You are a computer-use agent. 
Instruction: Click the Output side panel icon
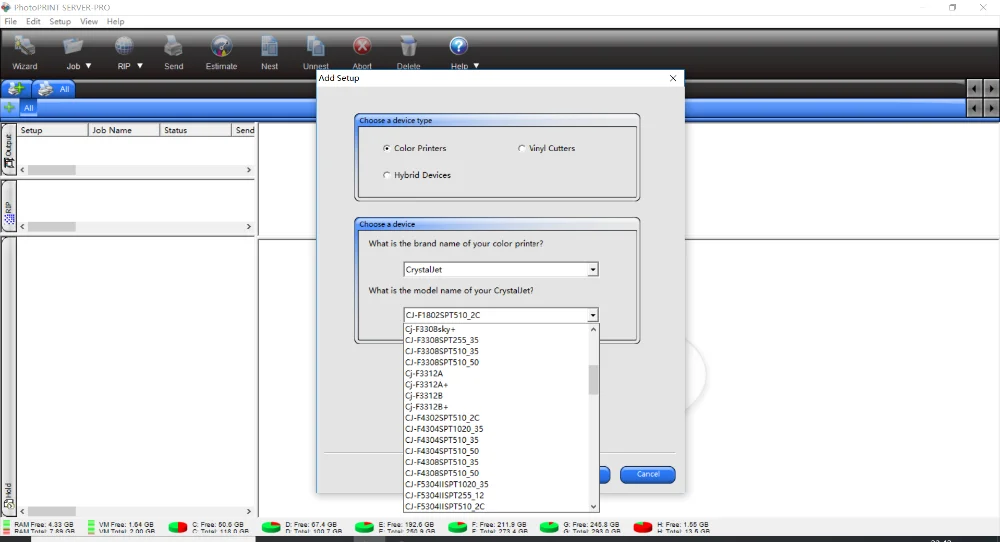(x=9, y=163)
